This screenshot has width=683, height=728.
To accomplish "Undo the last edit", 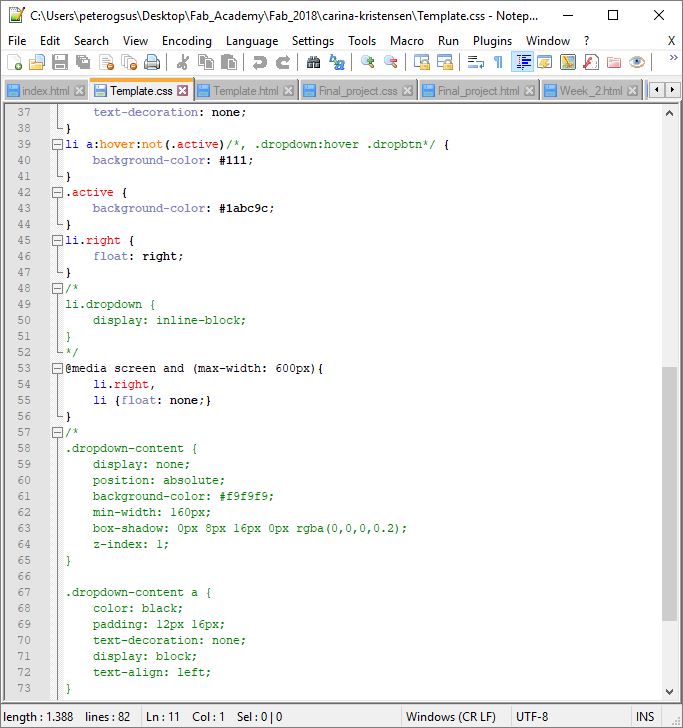I will click(260, 62).
